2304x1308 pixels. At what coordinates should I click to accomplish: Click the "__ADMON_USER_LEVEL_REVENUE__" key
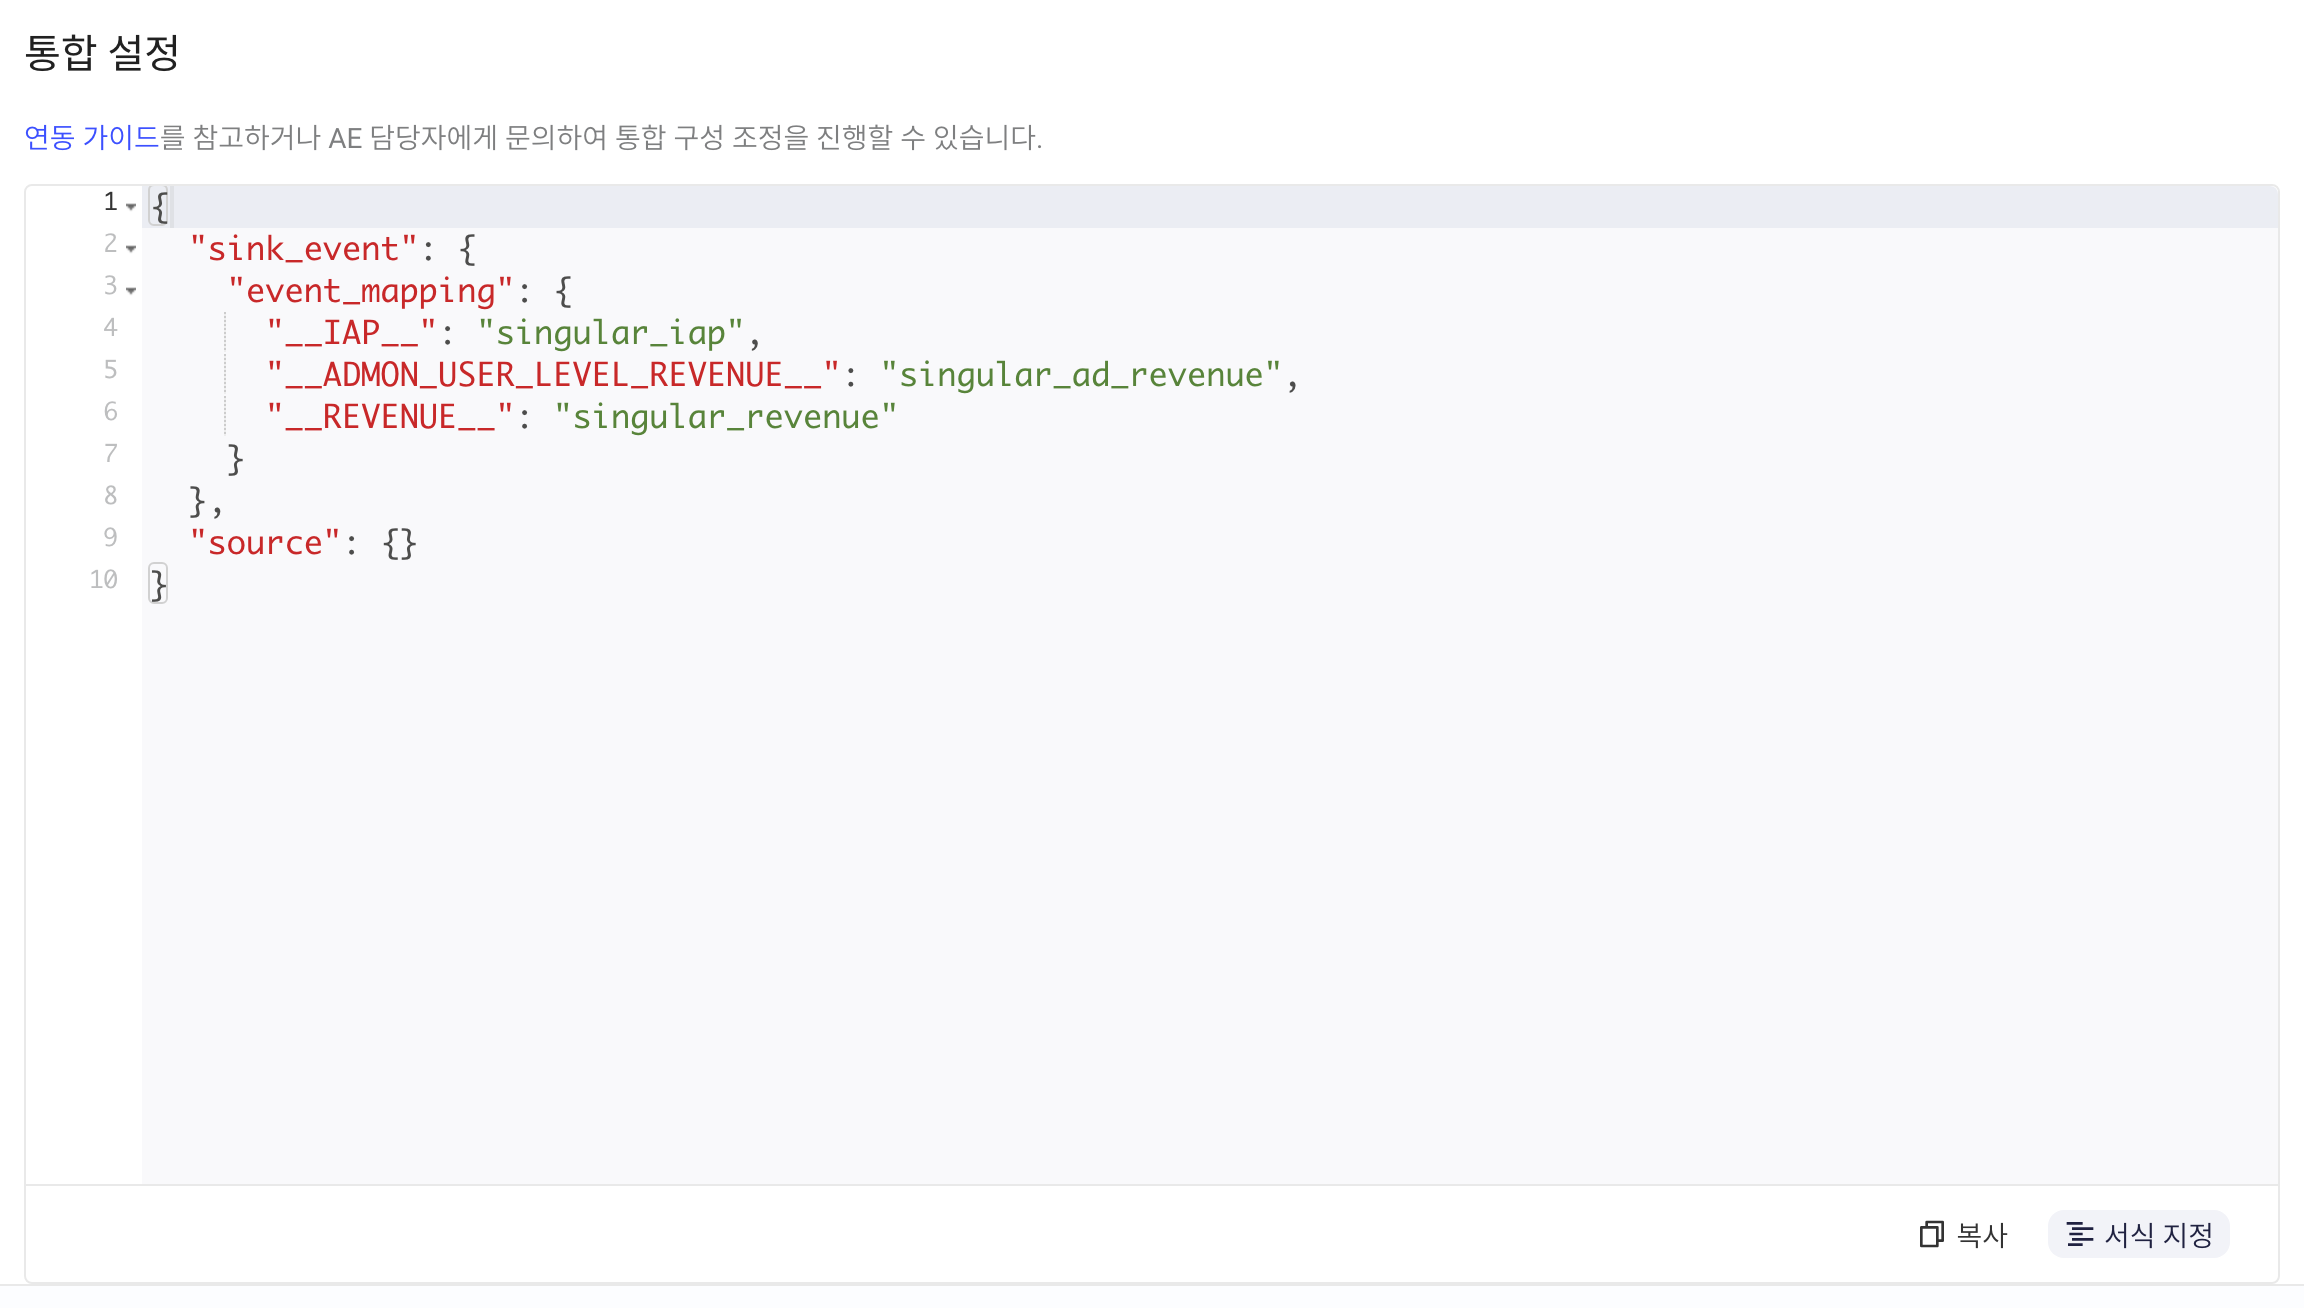(553, 375)
